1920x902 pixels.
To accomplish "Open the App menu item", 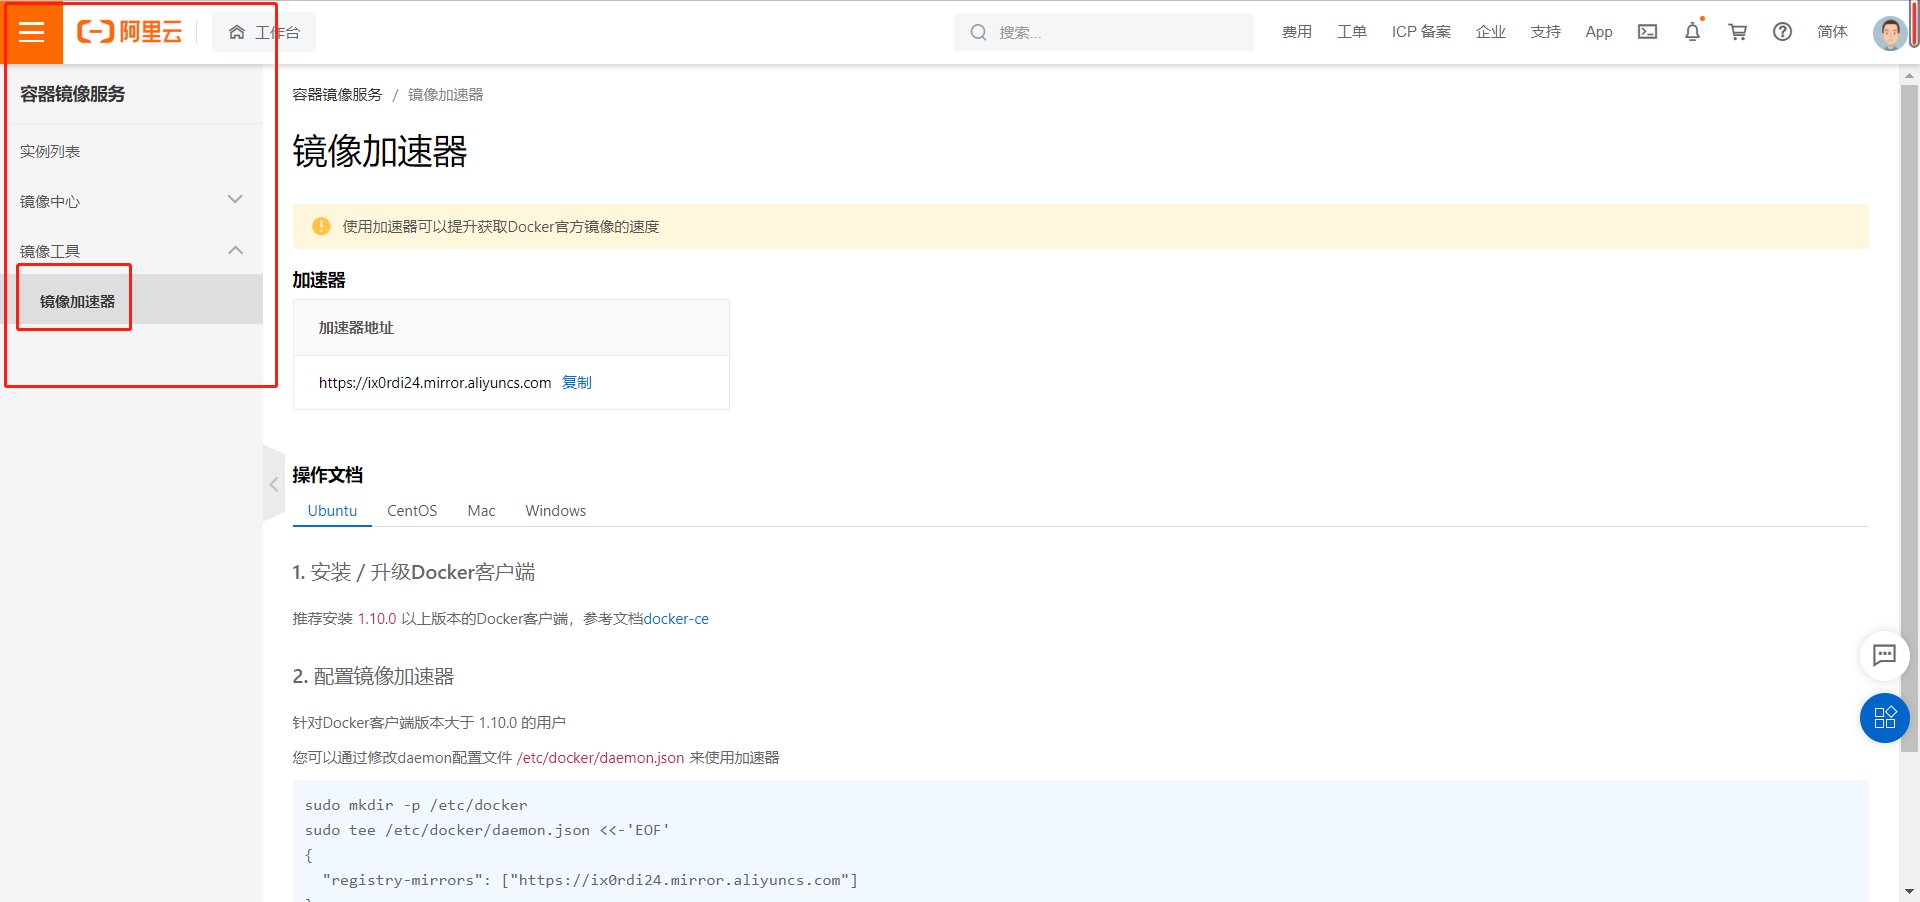I will tap(1599, 32).
